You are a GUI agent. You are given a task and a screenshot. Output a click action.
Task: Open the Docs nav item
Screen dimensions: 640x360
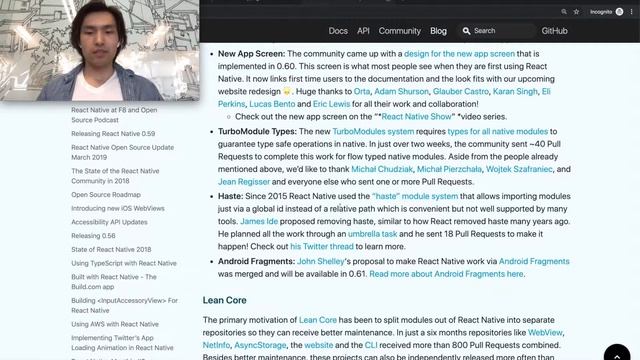coord(338,31)
